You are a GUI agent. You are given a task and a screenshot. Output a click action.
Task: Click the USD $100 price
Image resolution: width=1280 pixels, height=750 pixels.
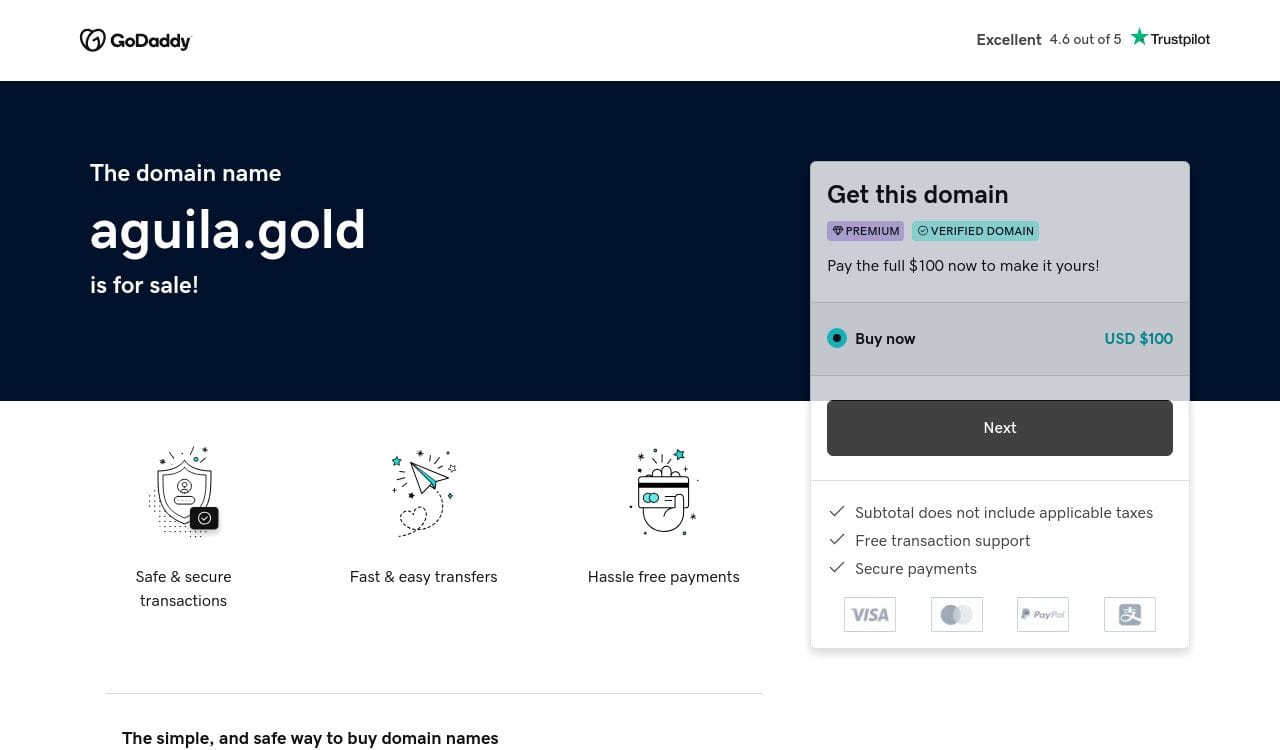pyautogui.click(x=1138, y=338)
